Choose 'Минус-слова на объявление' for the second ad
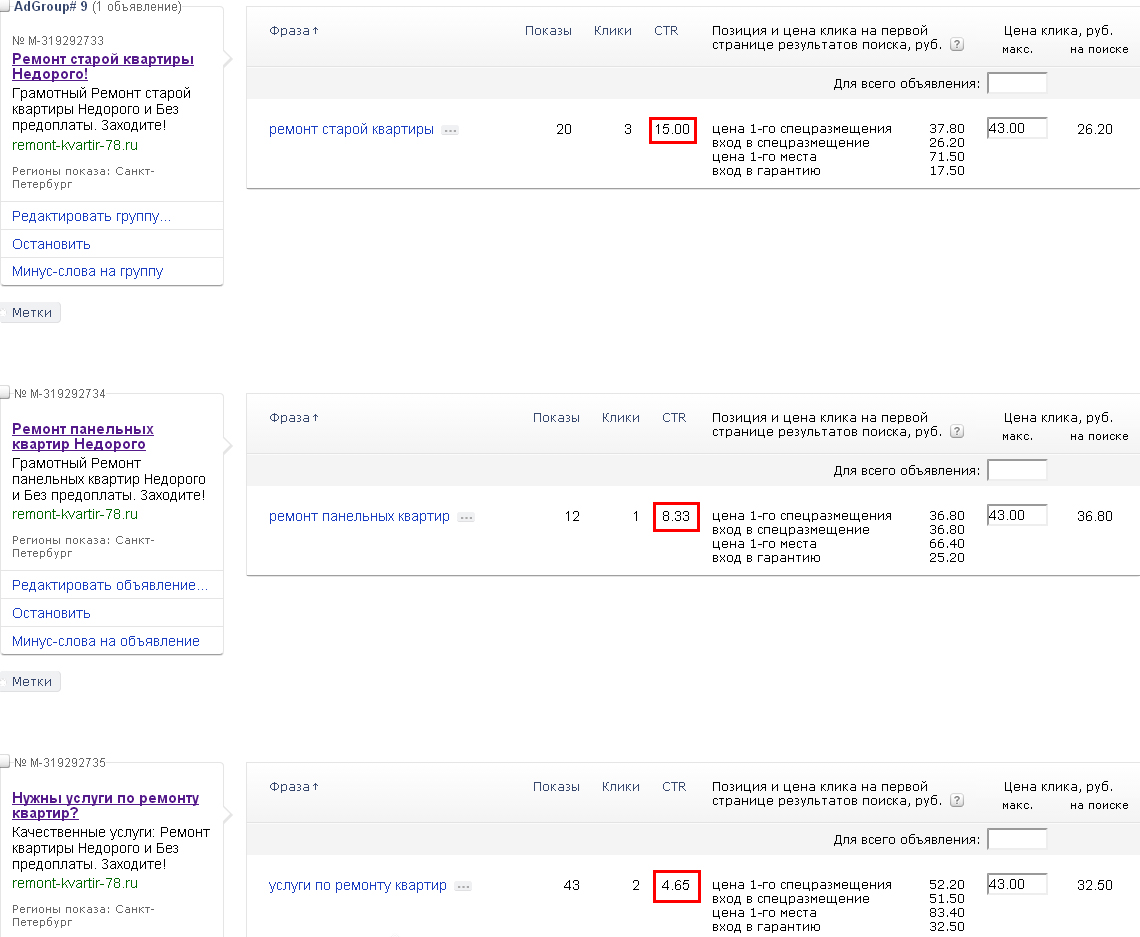1140x937 pixels. coord(106,641)
